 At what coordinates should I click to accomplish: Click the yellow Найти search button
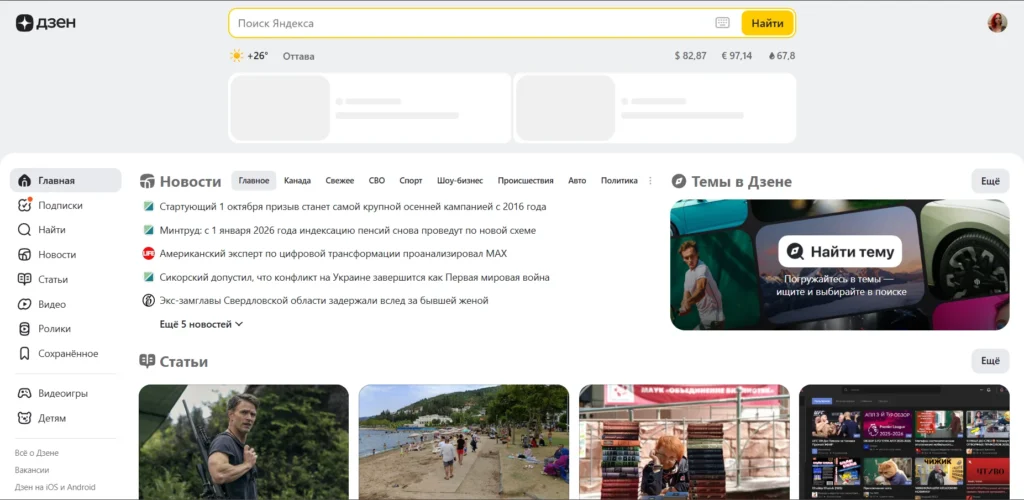[x=767, y=23]
